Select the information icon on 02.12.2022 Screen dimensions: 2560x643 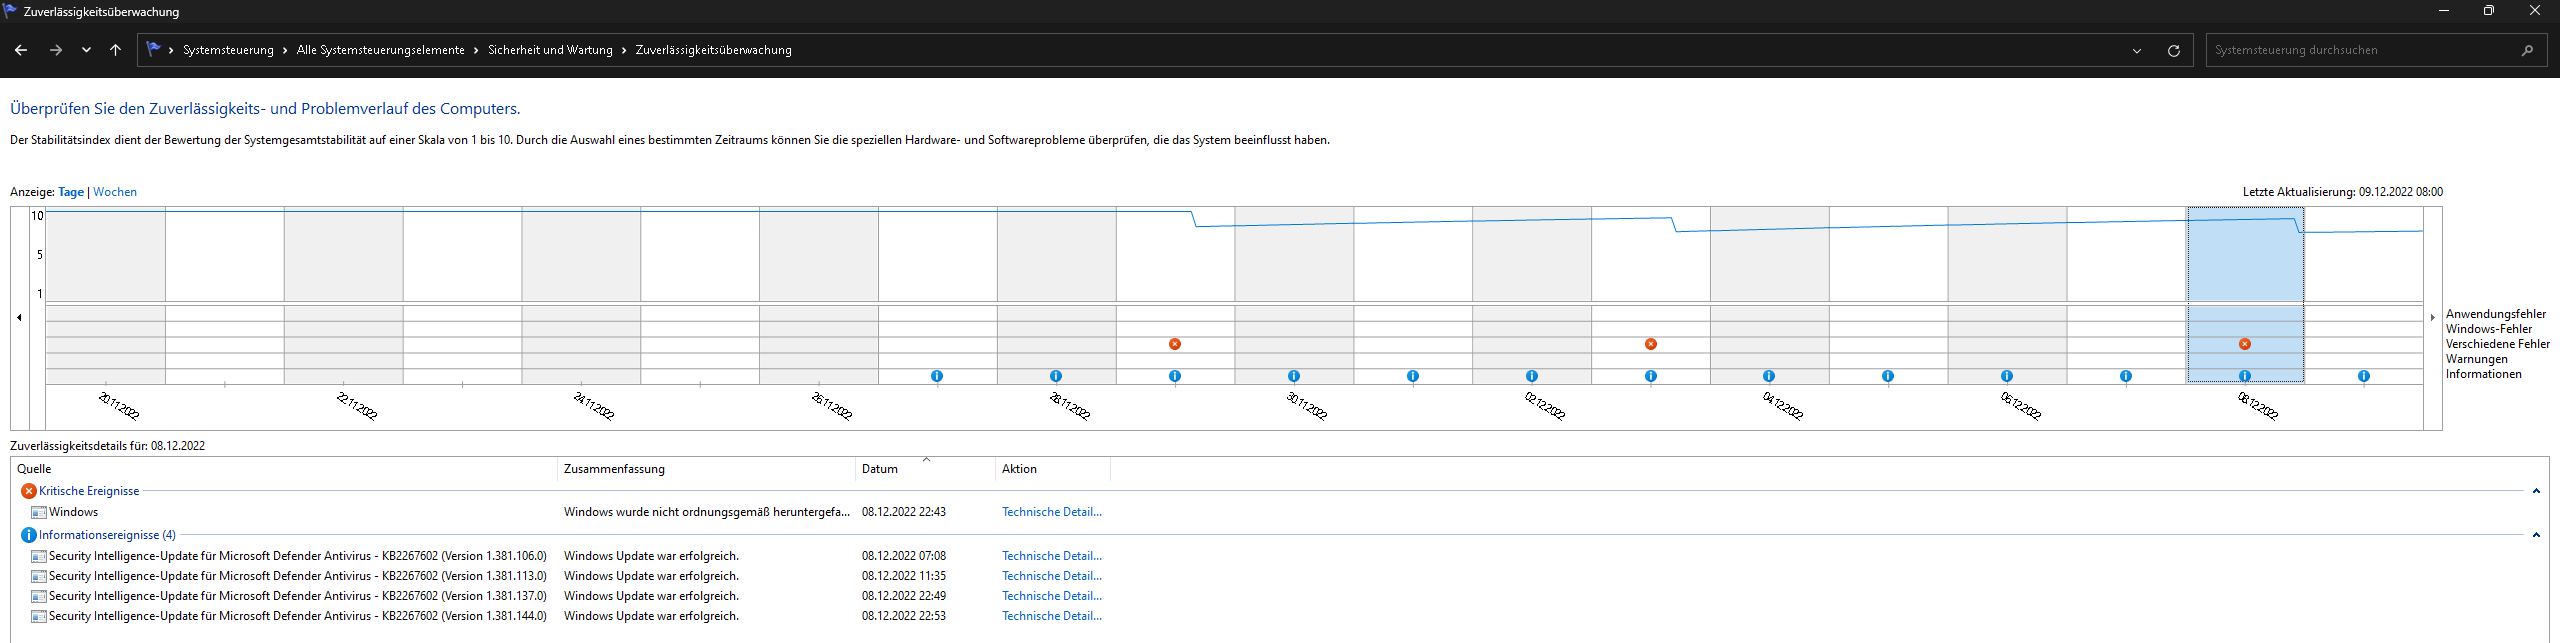pyautogui.click(x=1532, y=376)
